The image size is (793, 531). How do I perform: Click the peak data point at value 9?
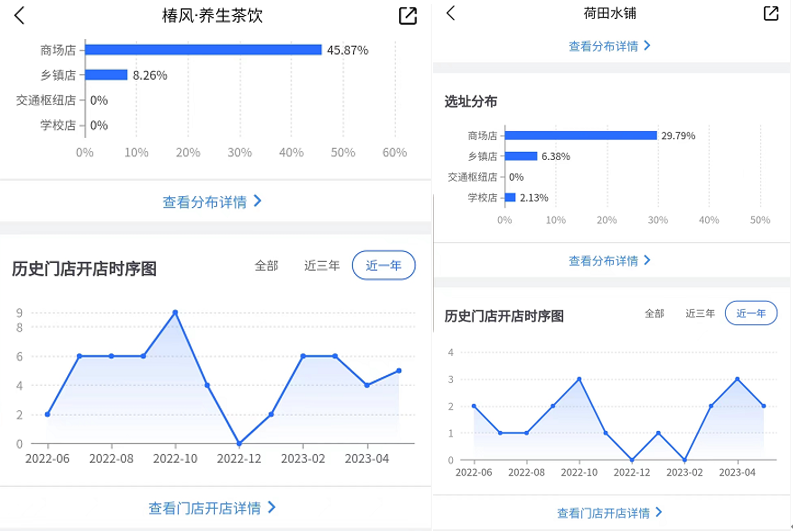175,313
